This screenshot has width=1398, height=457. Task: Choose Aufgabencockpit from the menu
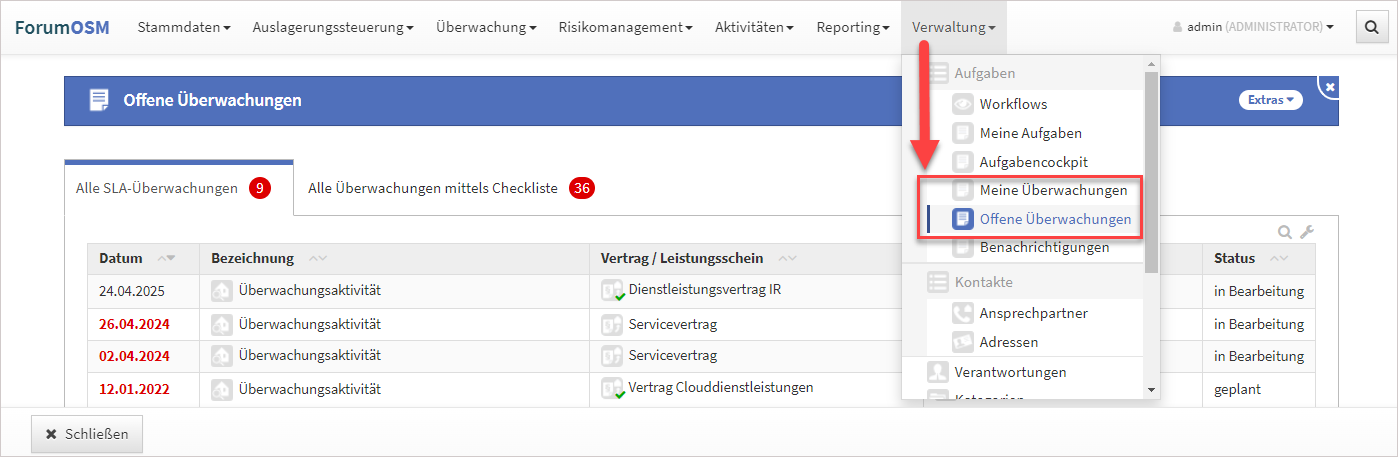pos(1033,161)
